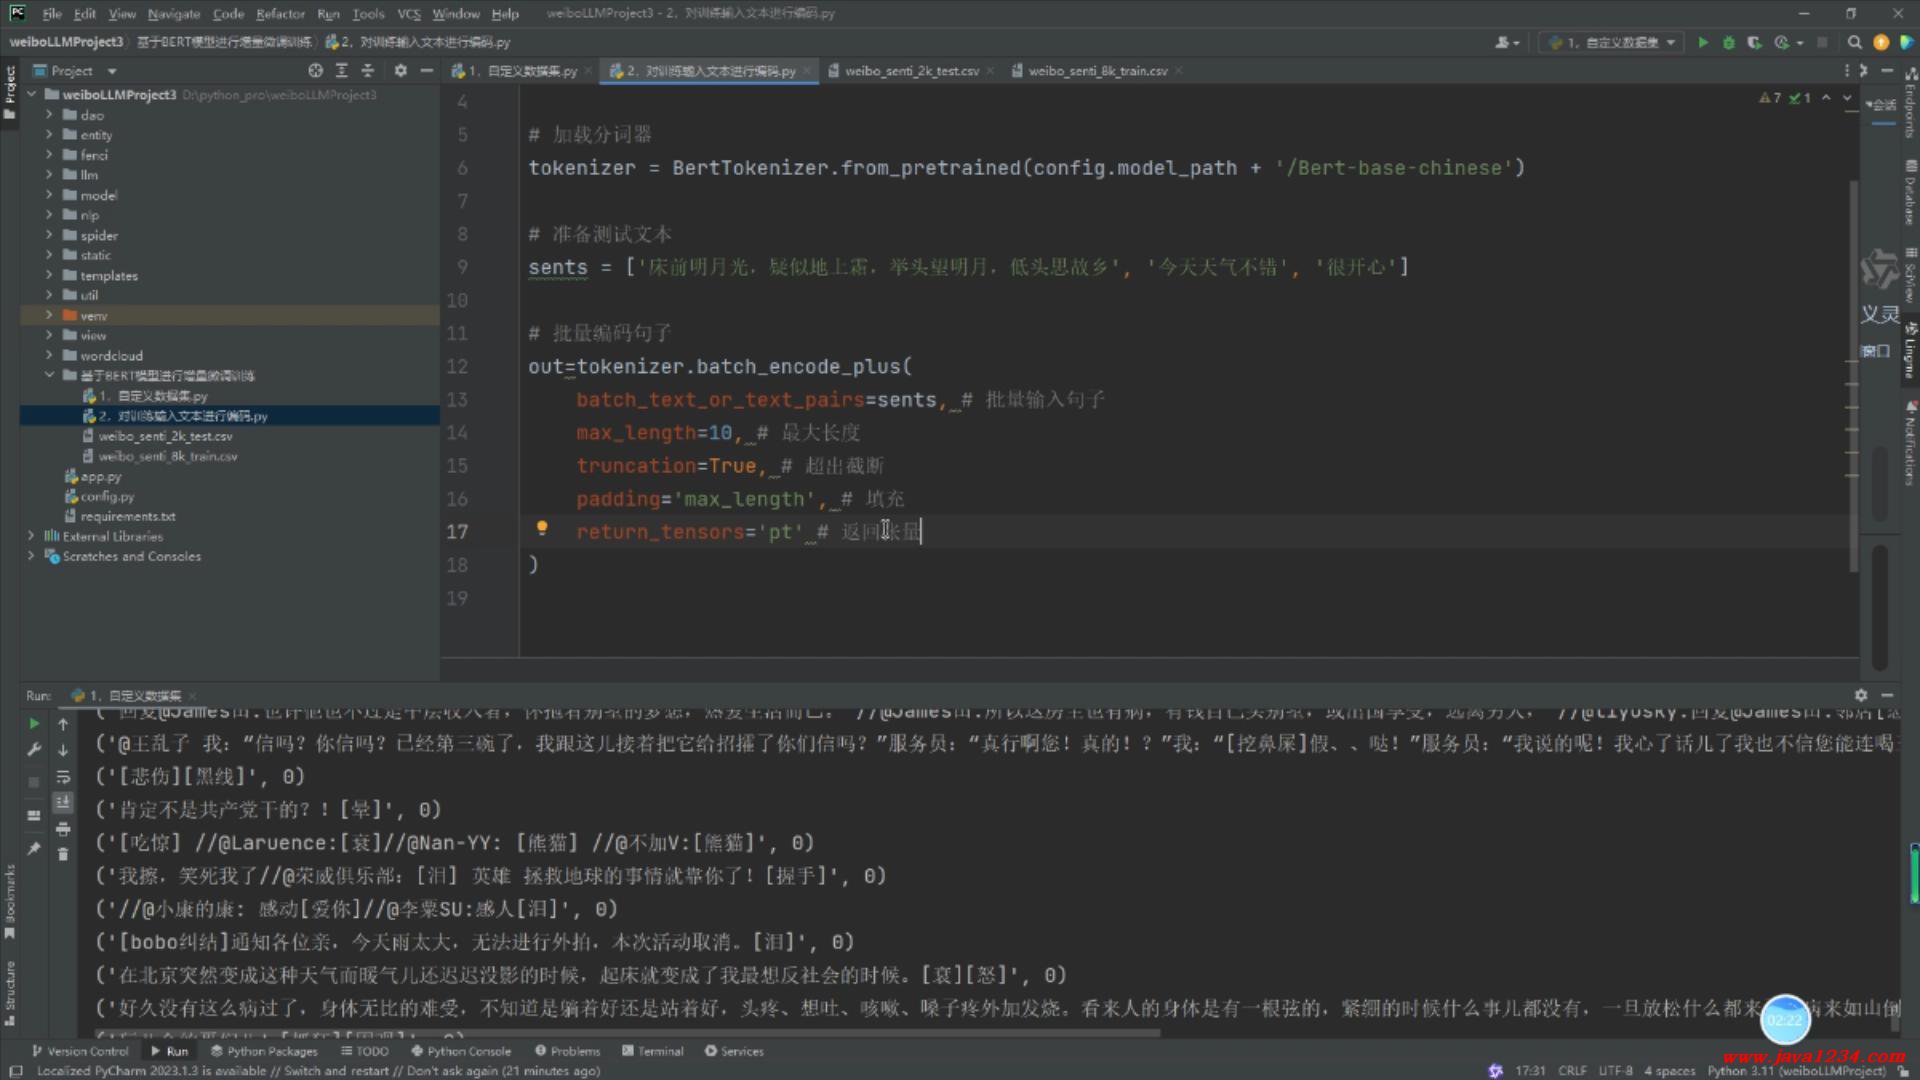The height and width of the screenshot is (1080, 1920).
Task: Open the Refactor menu
Action: (x=280, y=13)
